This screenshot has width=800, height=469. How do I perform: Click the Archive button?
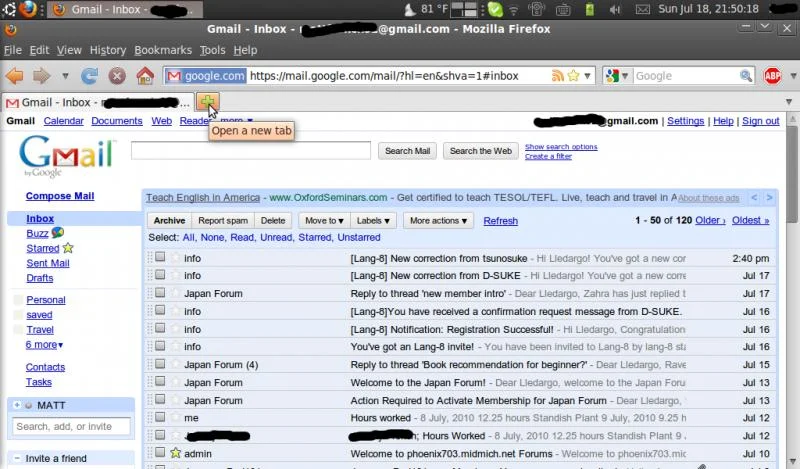(x=169, y=220)
